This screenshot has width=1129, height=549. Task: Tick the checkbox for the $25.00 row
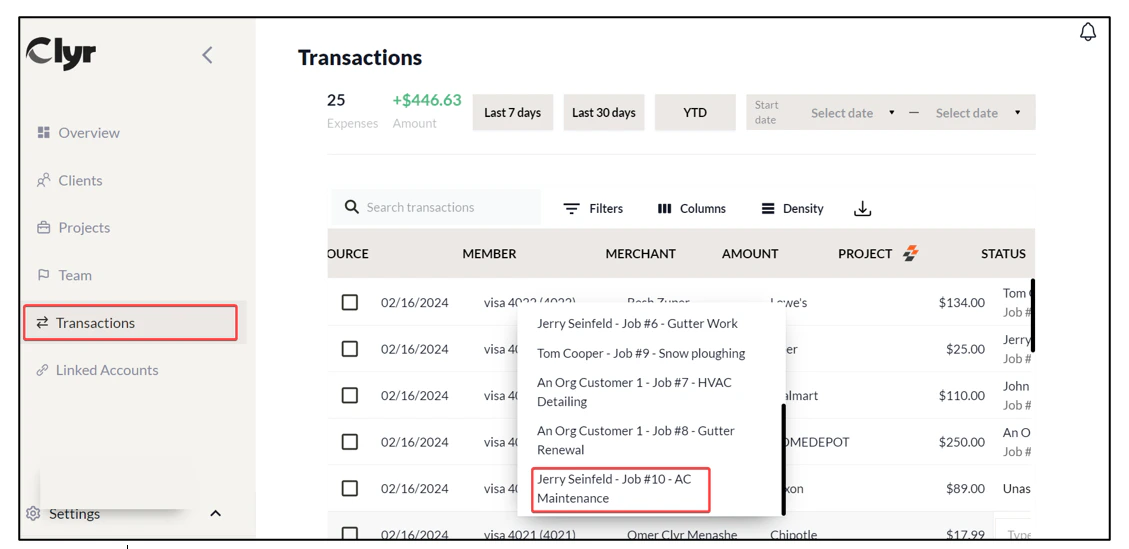[x=350, y=349]
